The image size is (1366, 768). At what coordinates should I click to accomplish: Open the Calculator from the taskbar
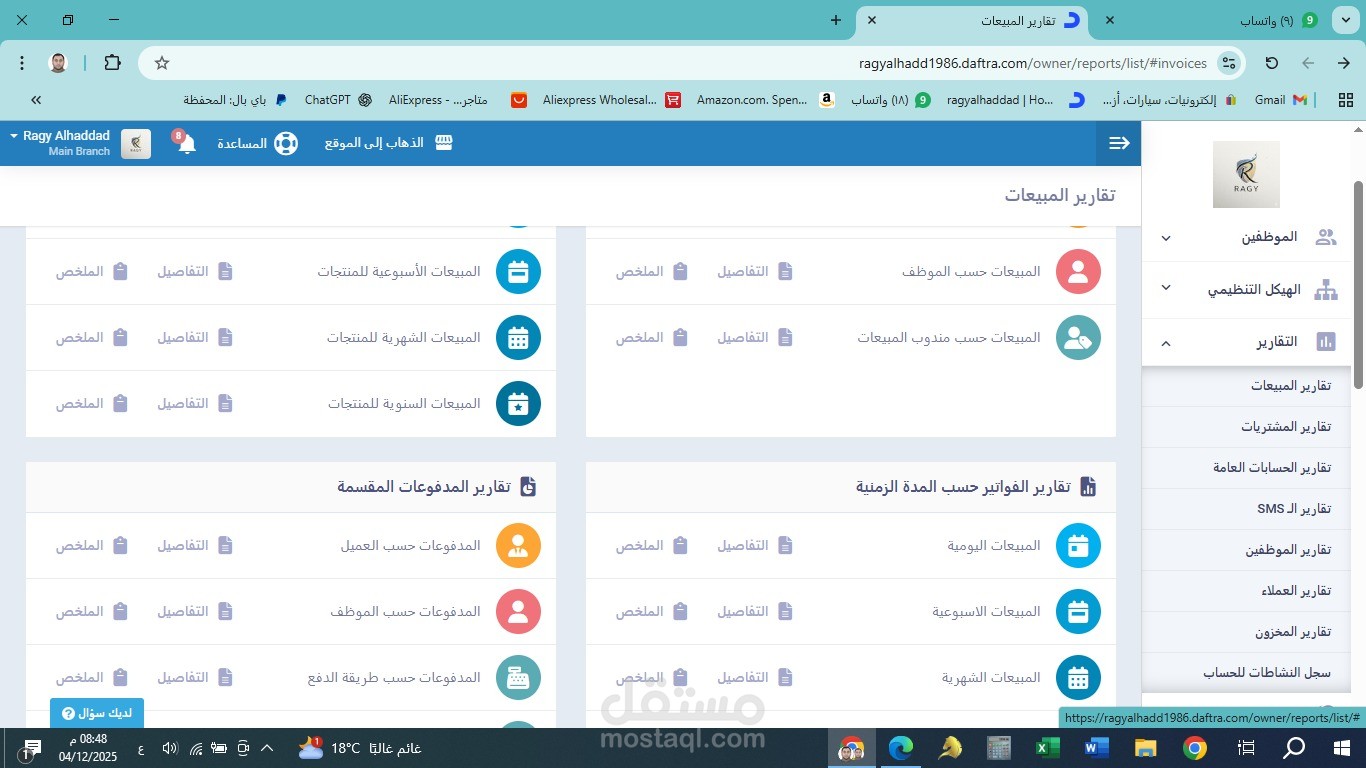click(x=998, y=747)
